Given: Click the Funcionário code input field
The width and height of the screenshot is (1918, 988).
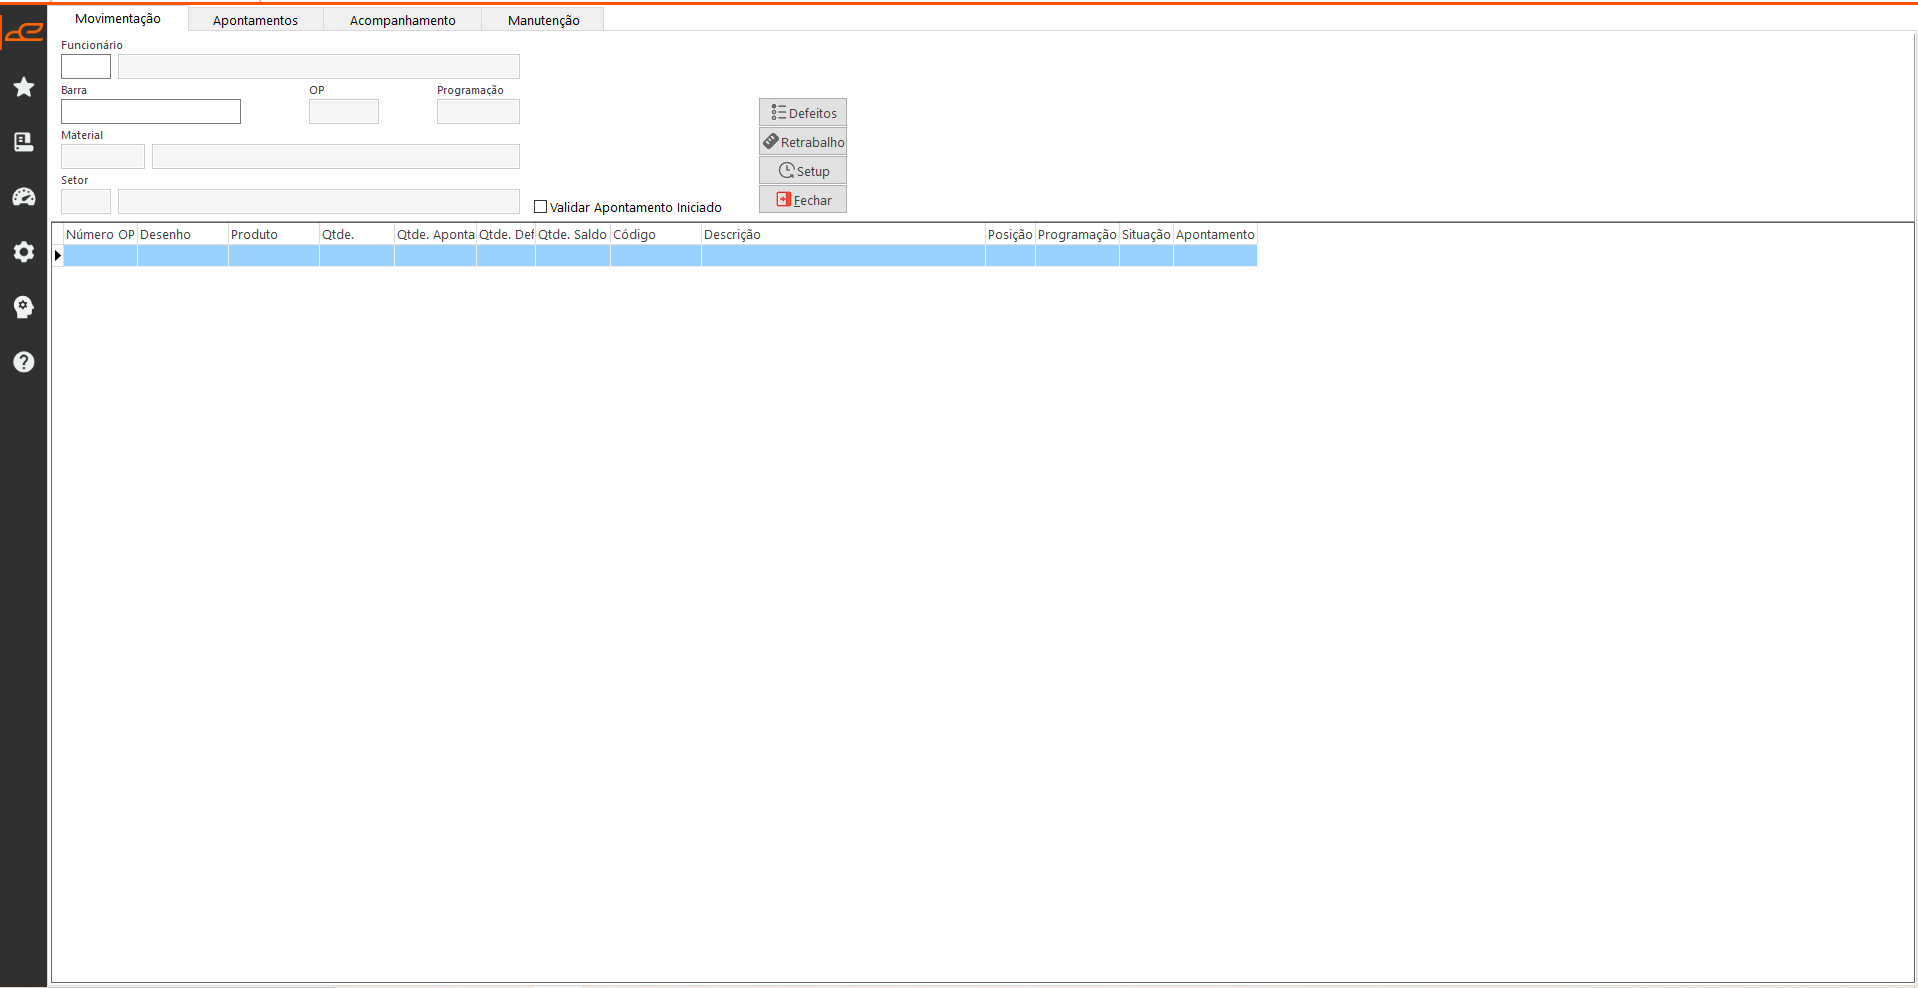Looking at the screenshot, I should [x=86, y=67].
